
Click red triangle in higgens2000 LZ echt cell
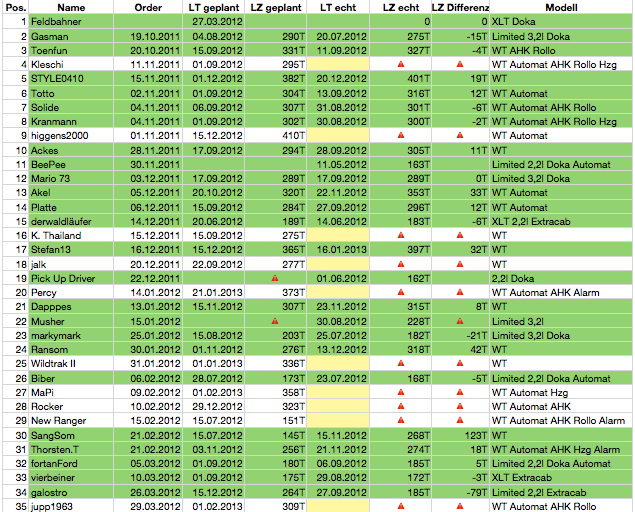pyautogui.click(x=401, y=135)
